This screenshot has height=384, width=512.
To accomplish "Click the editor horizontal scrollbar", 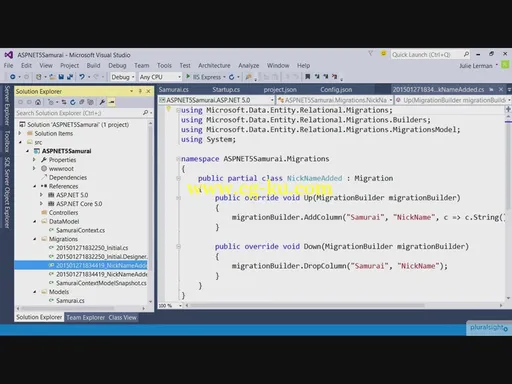I will tap(344, 305).
